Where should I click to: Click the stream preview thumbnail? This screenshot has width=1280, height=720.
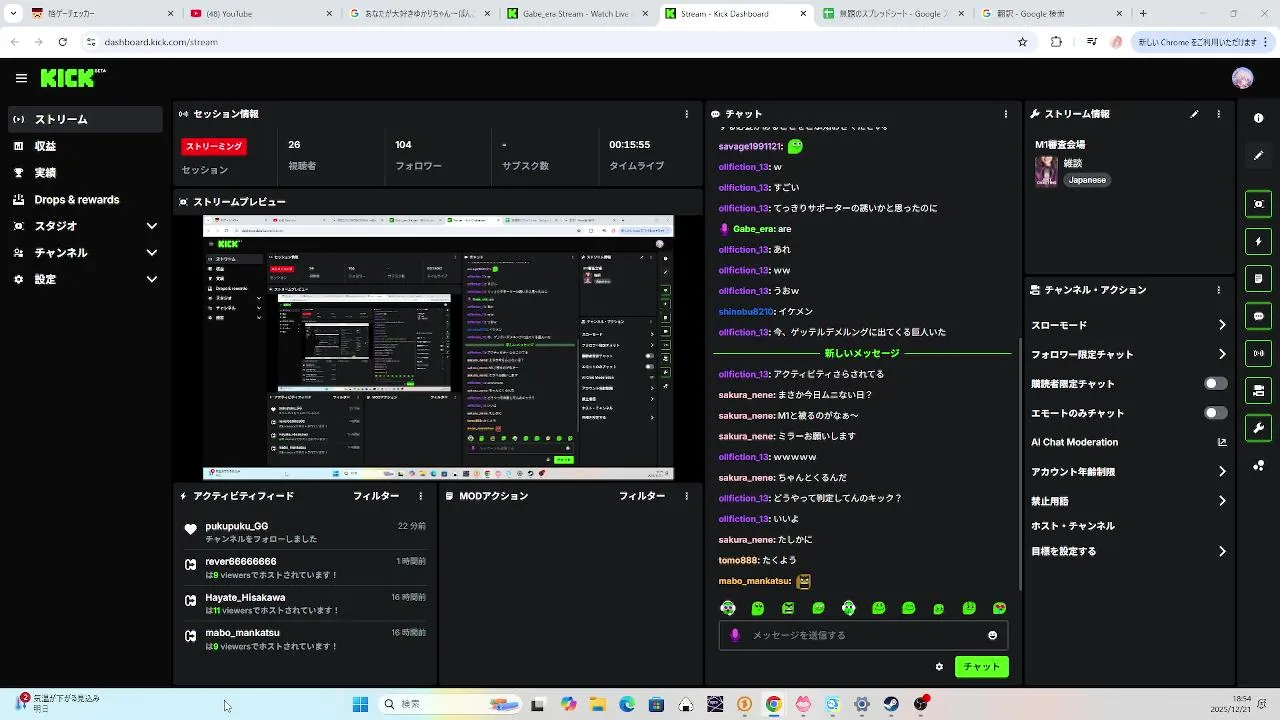click(438, 348)
